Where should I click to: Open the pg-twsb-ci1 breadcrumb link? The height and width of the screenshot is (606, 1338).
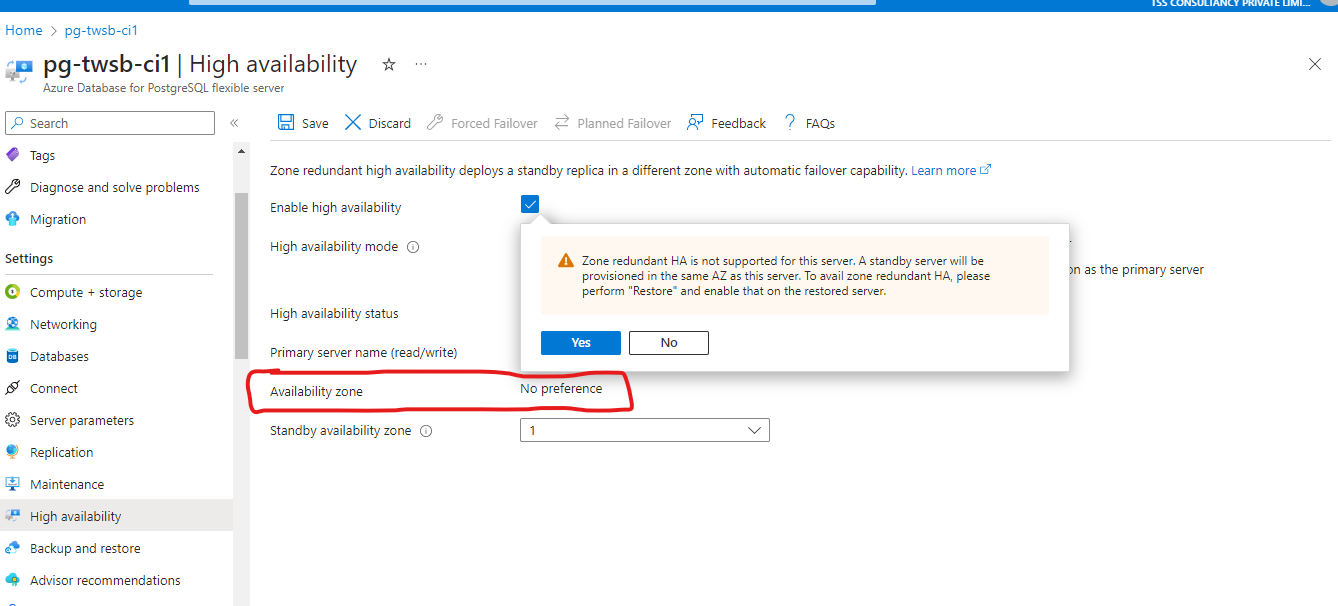pyautogui.click(x=101, y=30)
